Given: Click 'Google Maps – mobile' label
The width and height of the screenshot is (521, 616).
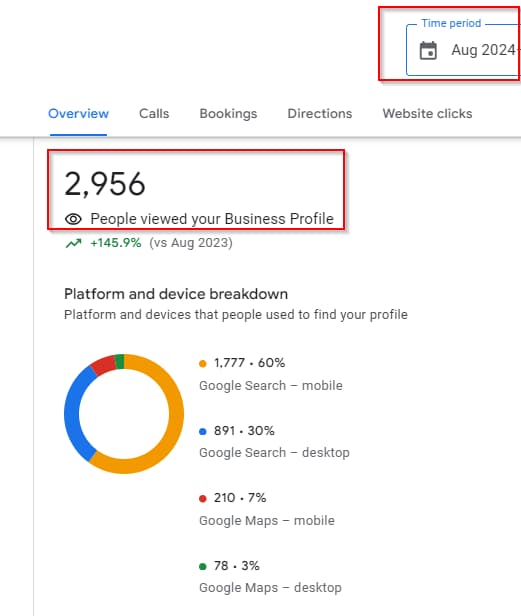Looking at the screenshot, I should click(x=267, y=521).
